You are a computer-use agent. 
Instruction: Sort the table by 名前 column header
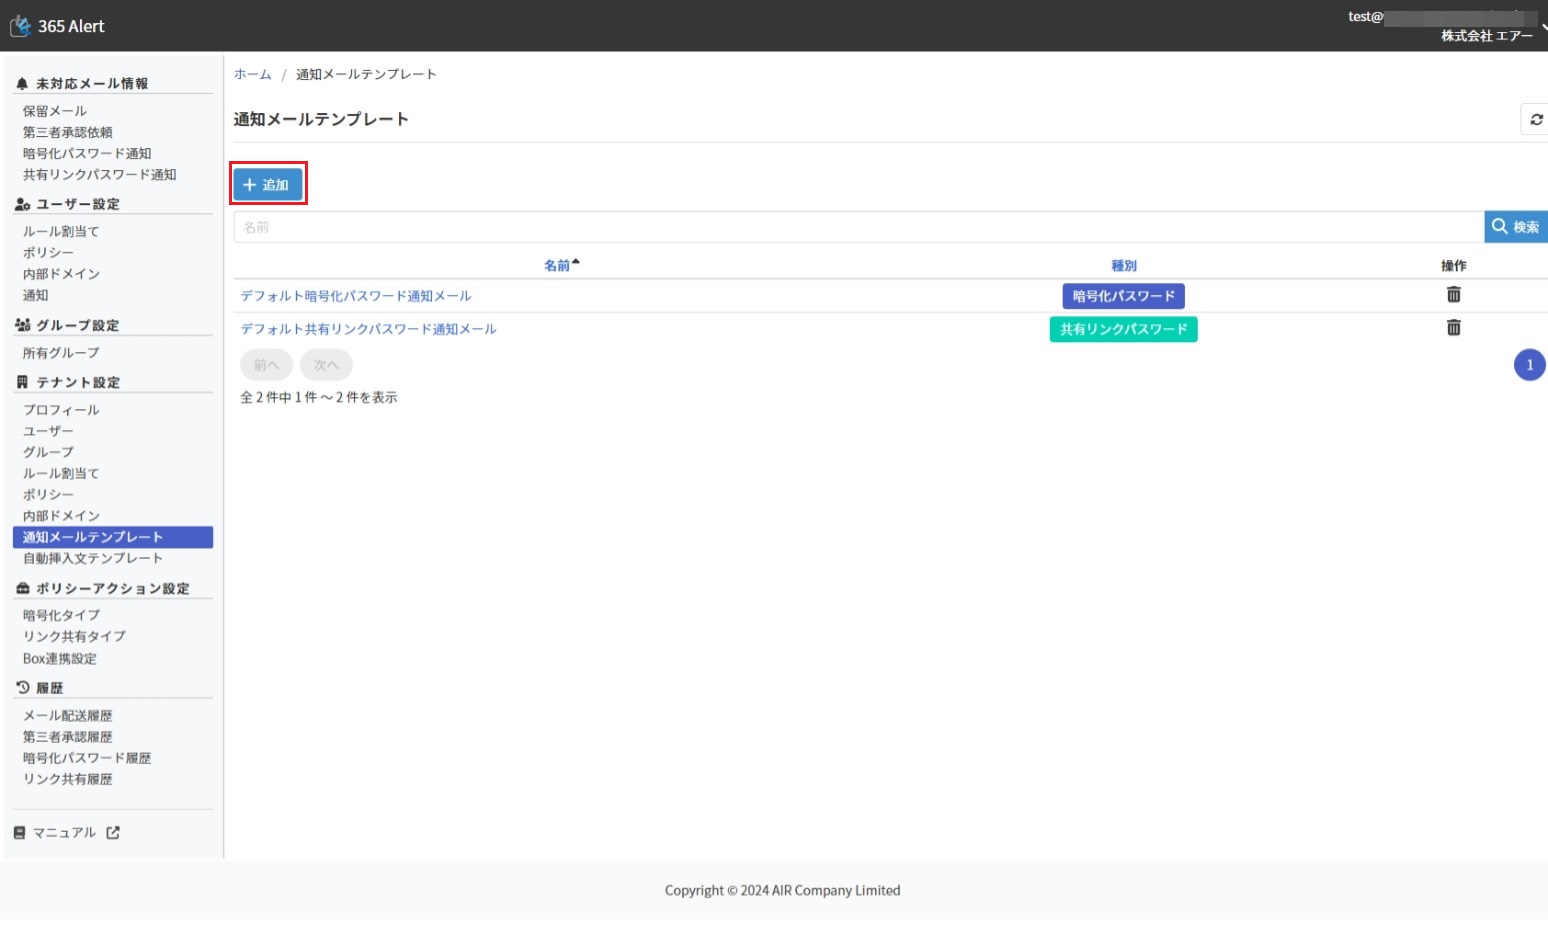coord(558,265)
